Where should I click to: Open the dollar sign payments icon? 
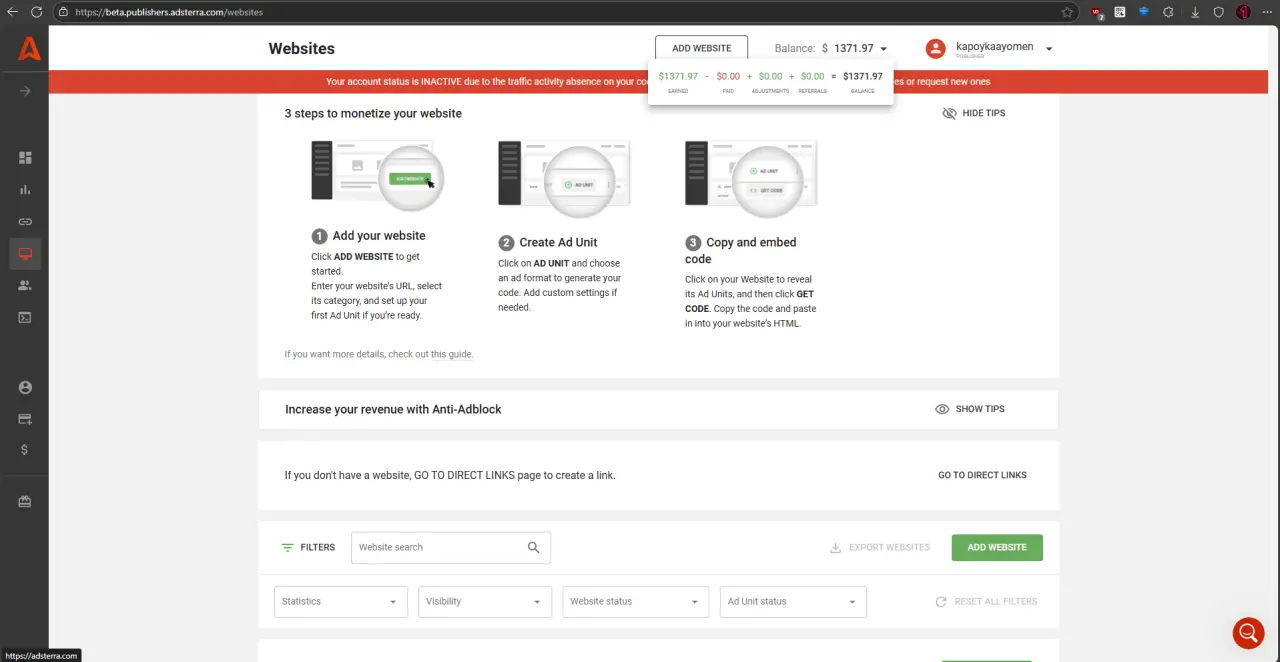pos(25,450)
